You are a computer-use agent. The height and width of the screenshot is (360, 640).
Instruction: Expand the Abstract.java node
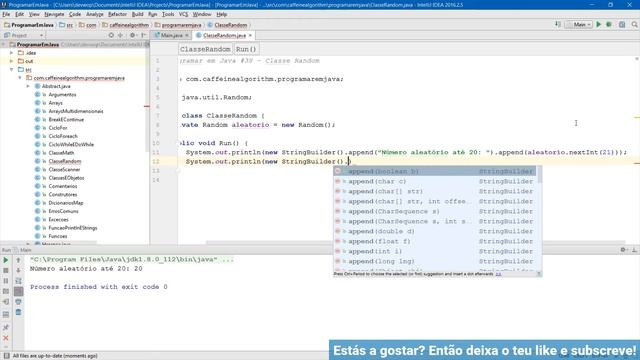tap(28, 86)
